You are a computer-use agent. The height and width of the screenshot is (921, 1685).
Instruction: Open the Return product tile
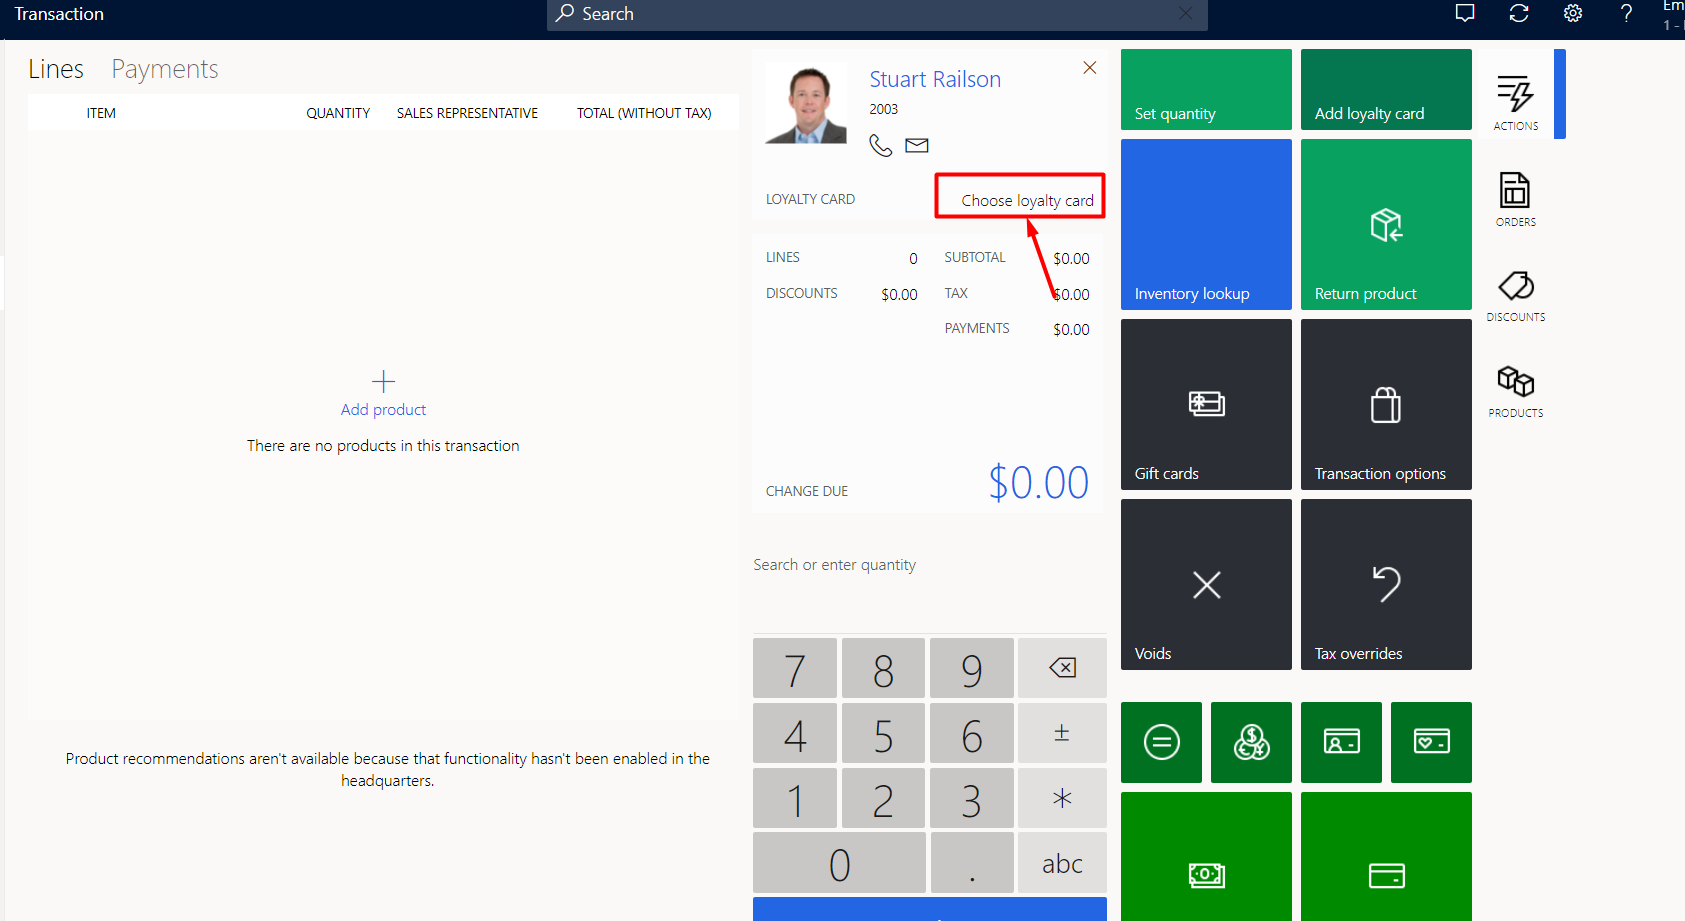(1386, 225)
